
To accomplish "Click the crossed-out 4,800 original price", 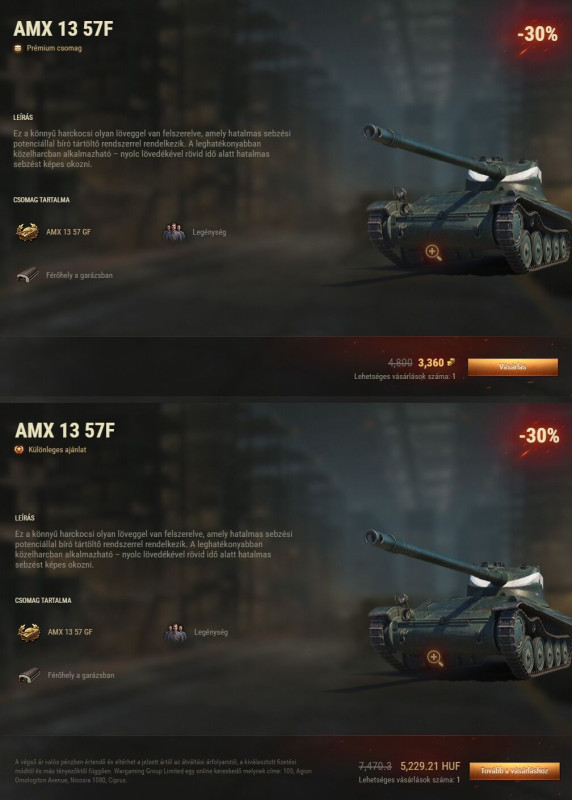I will [x=400, y=363].
